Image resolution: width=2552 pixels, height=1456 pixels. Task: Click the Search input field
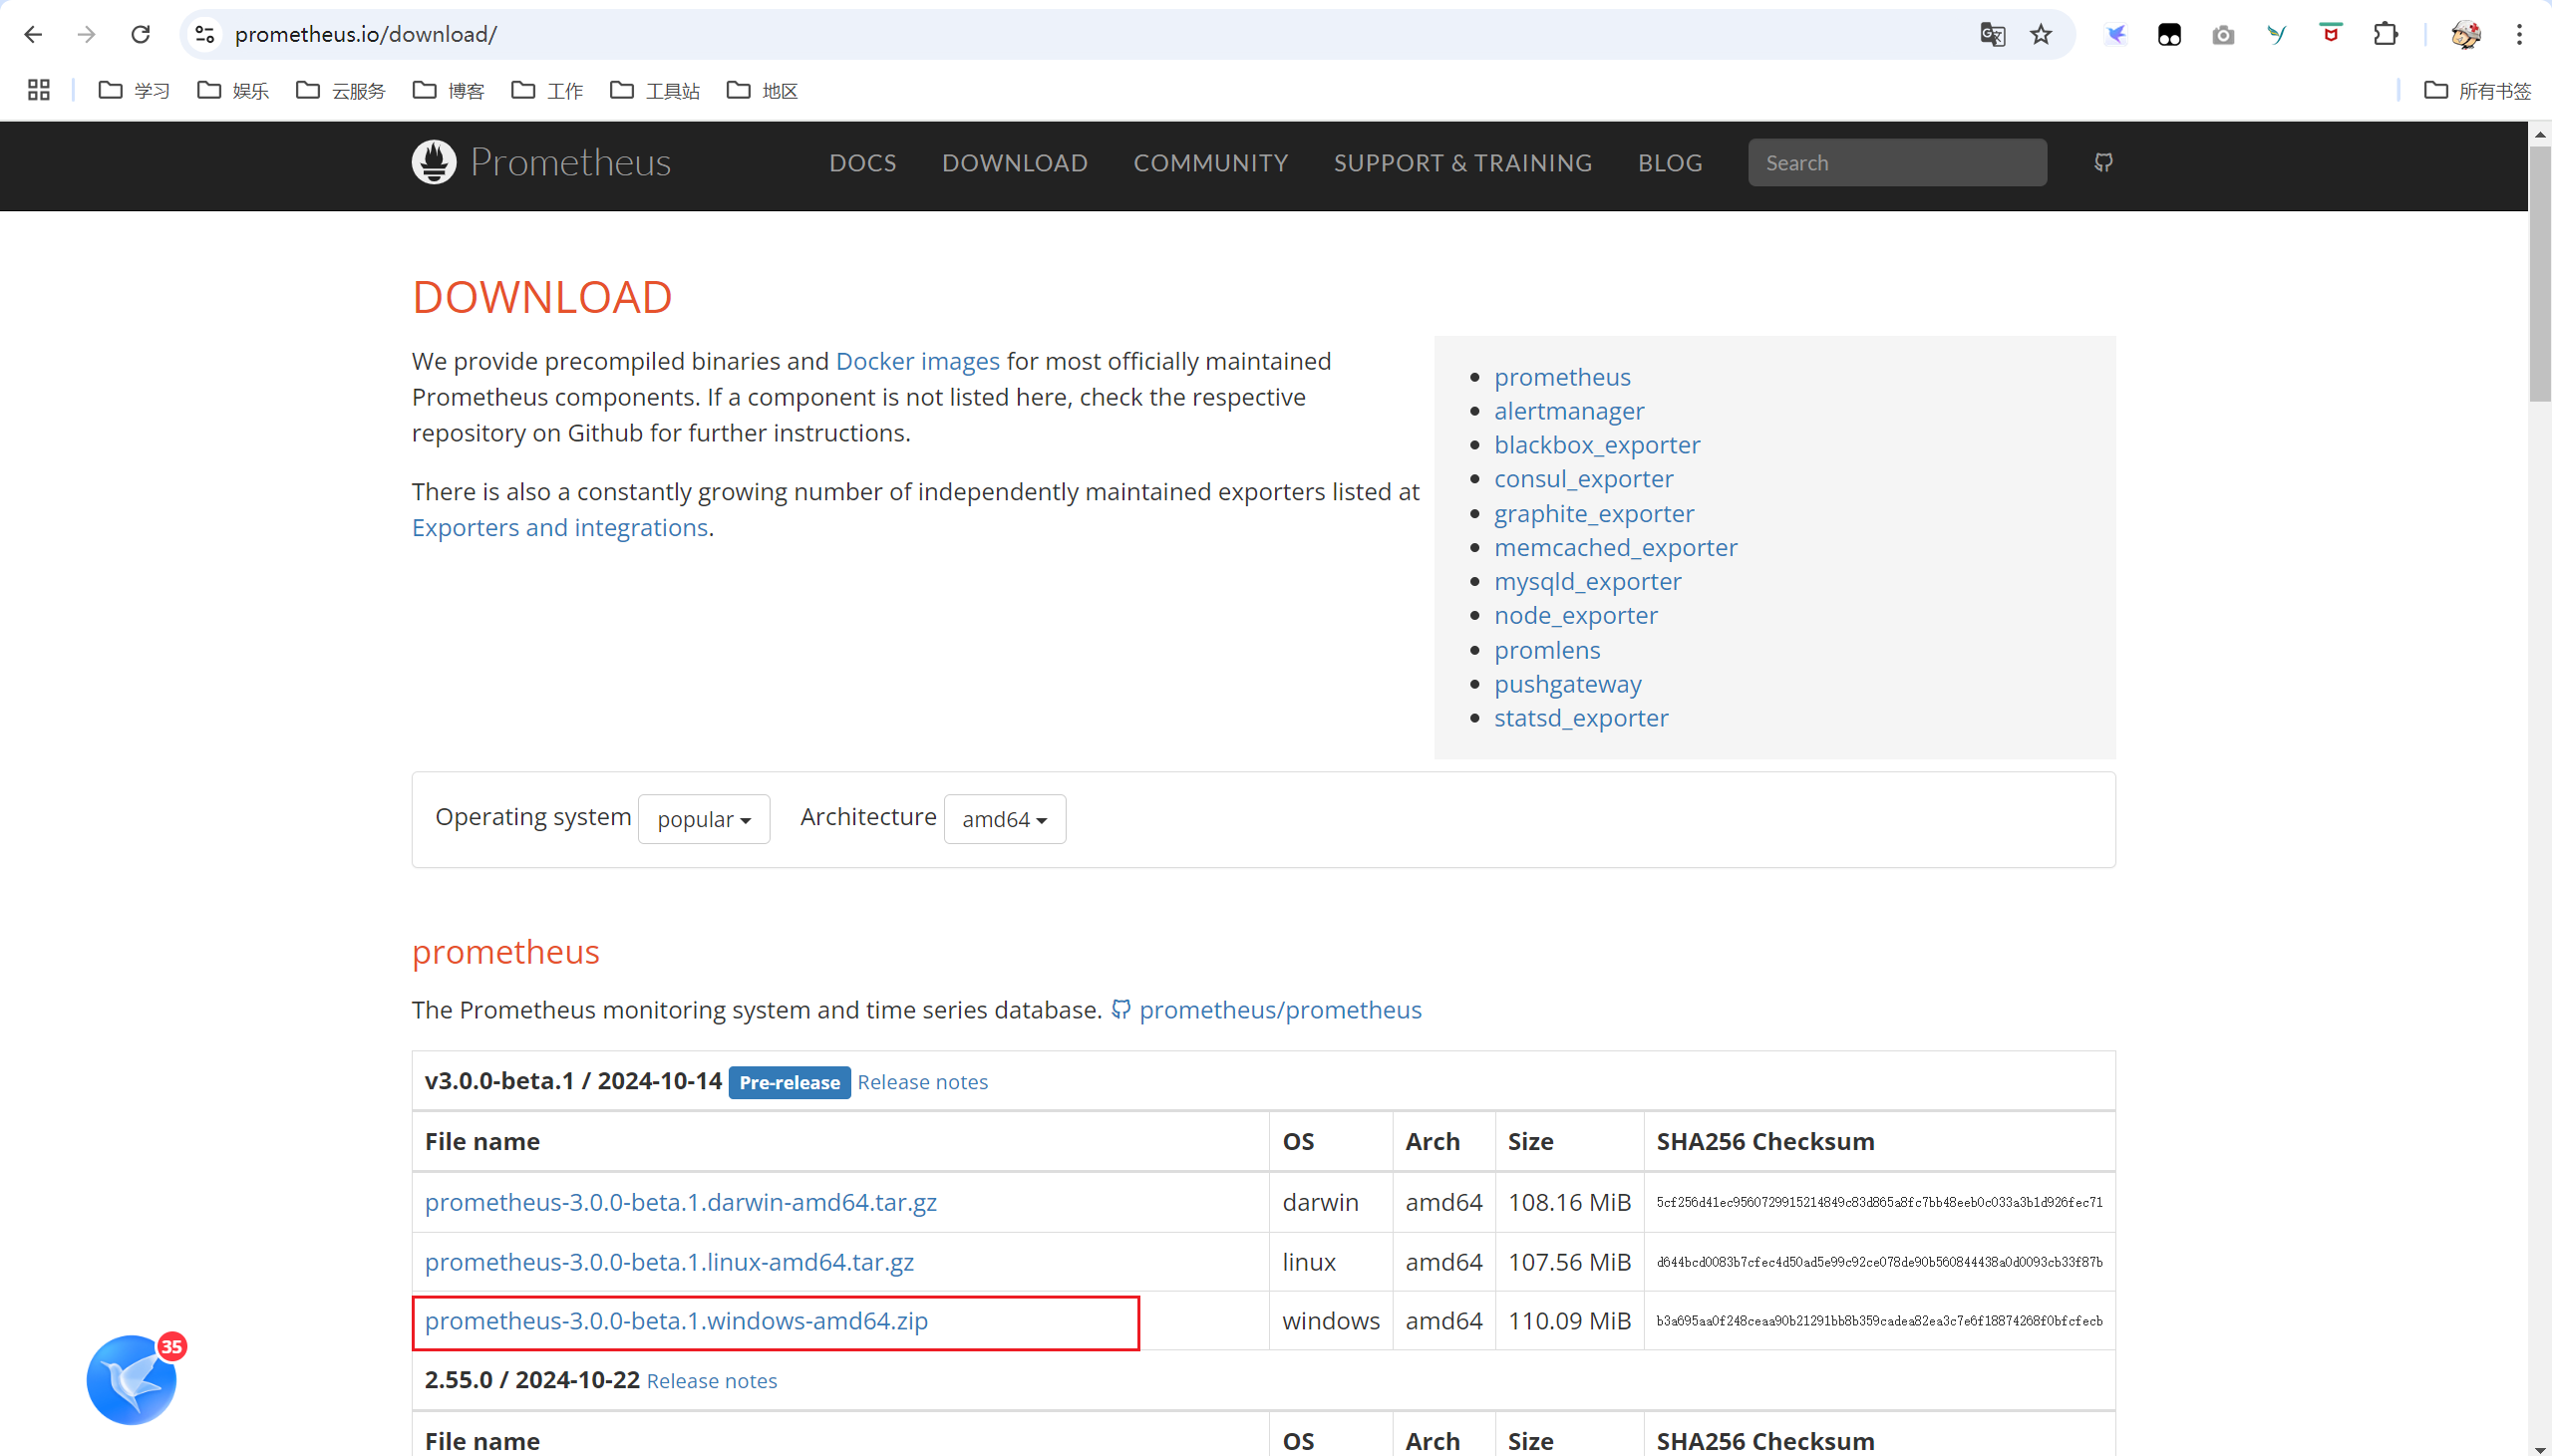(x=1896, y=163)
